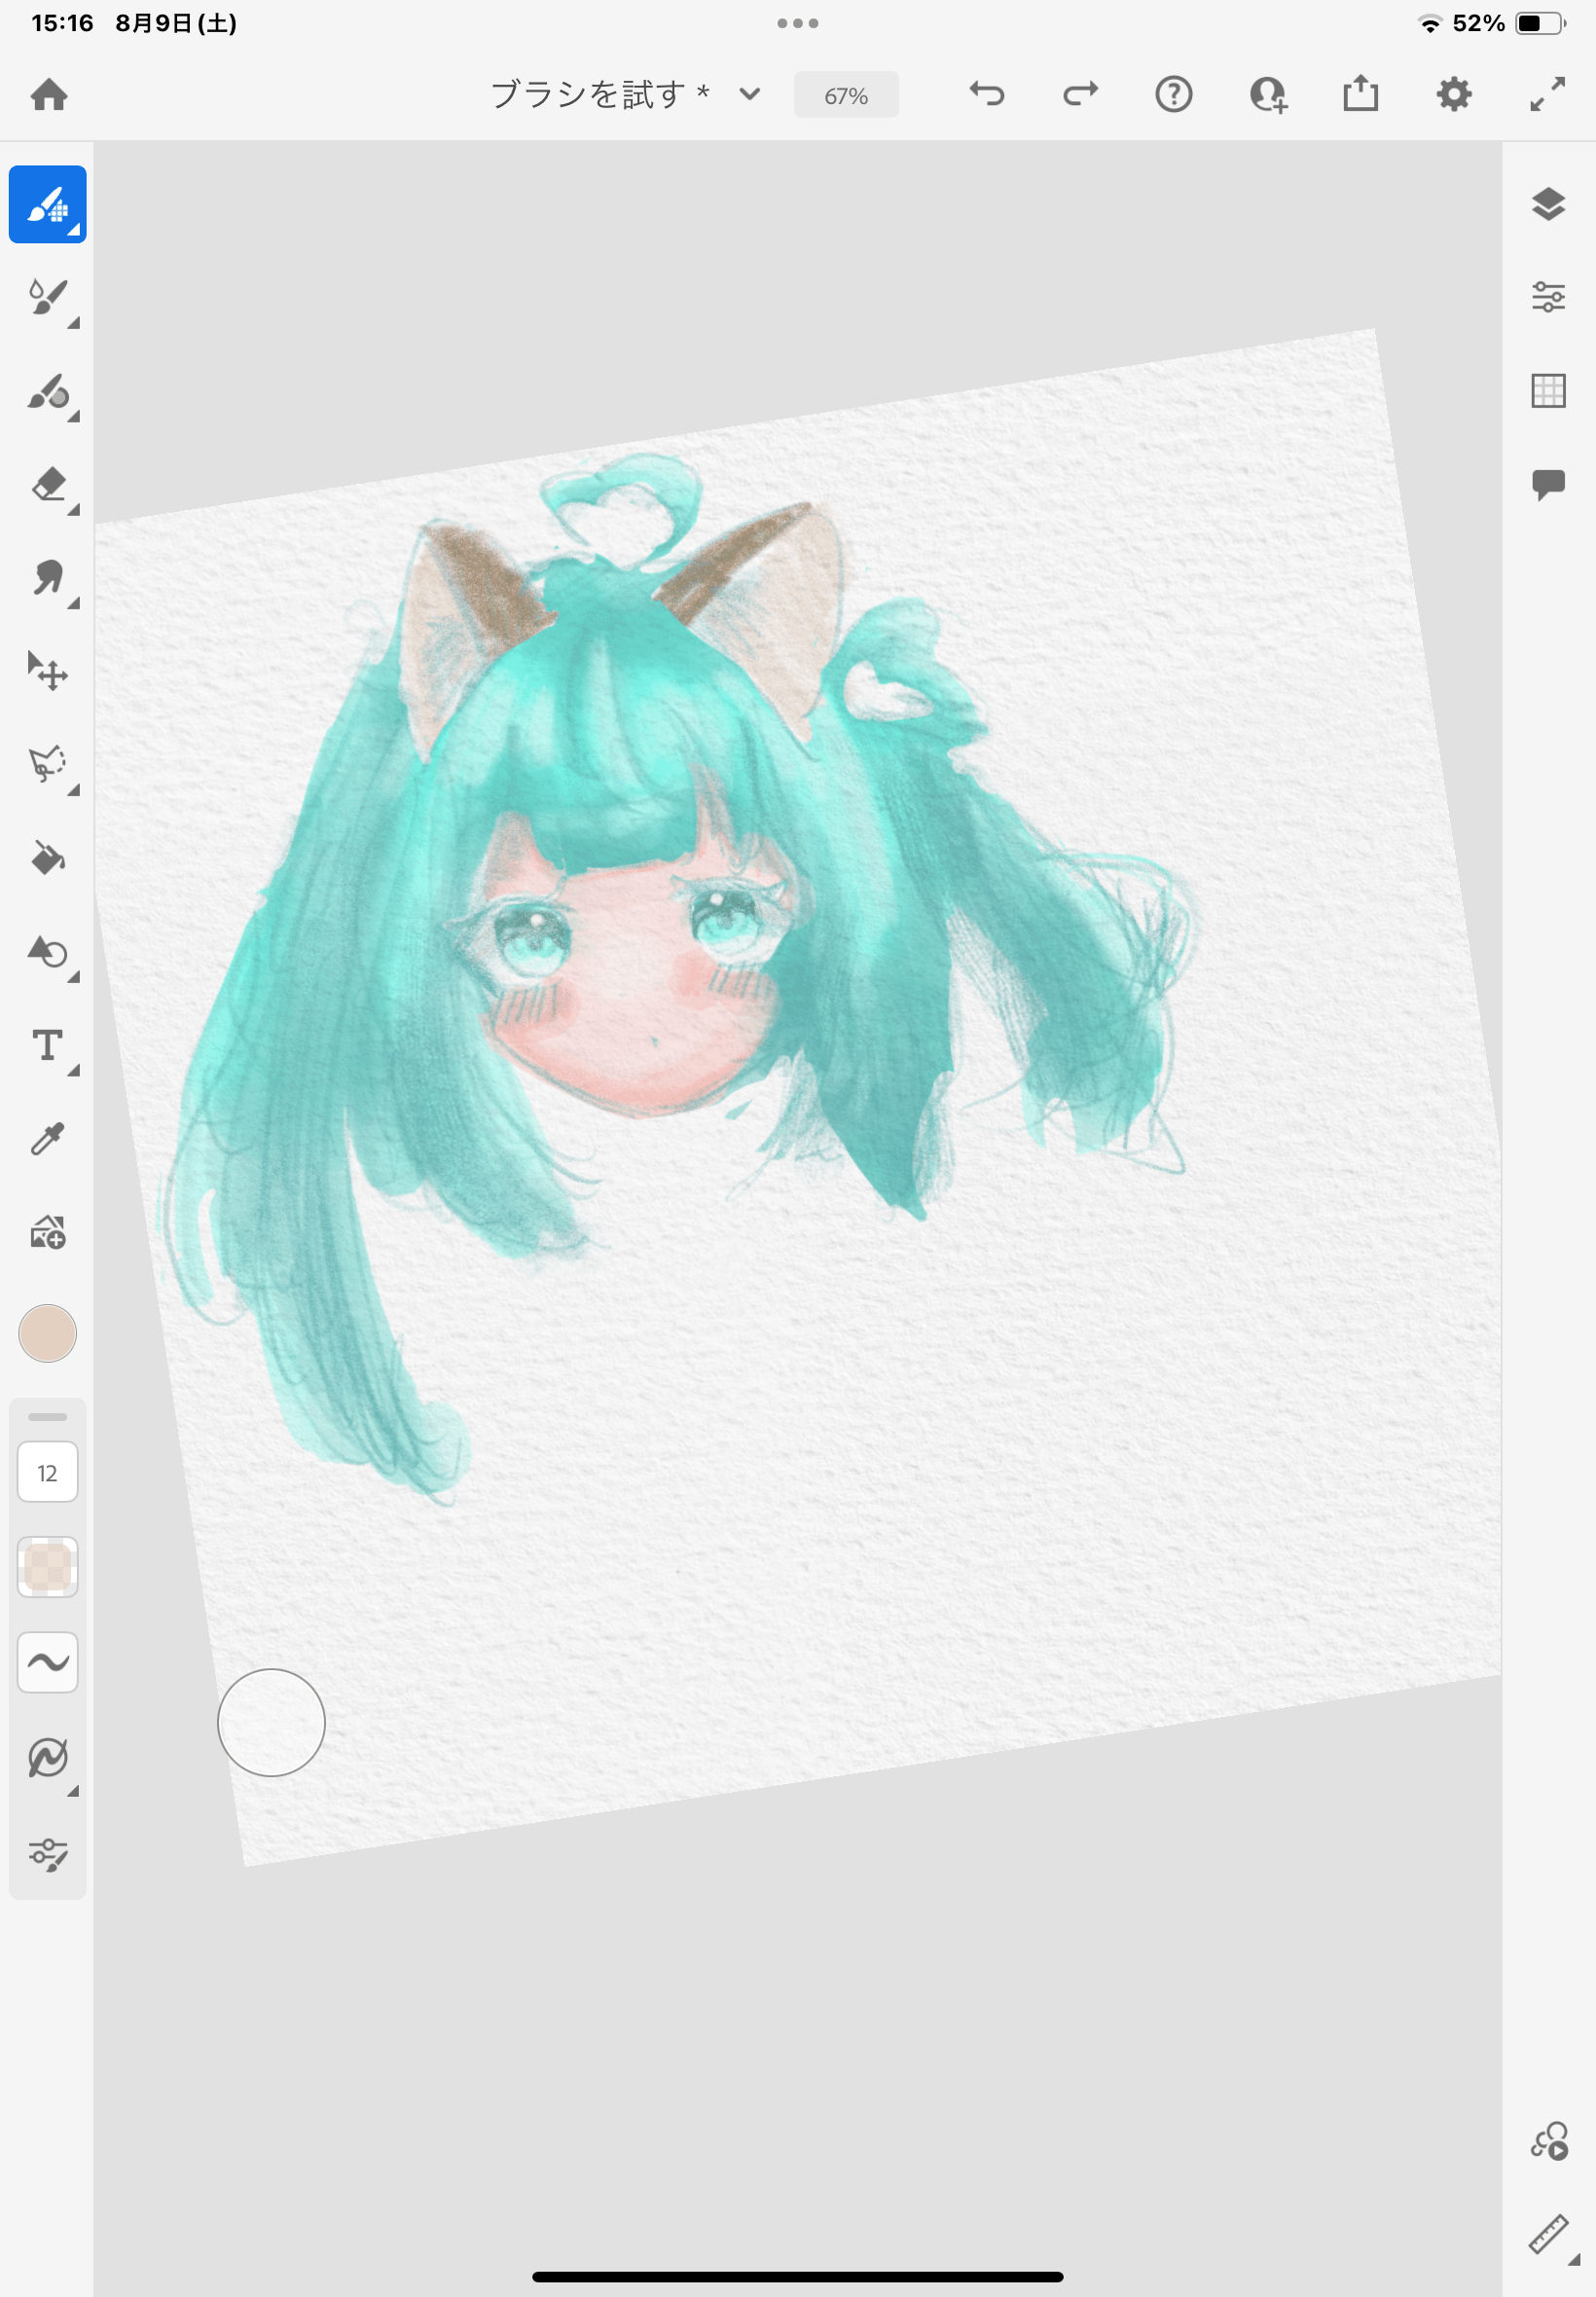Screen dimensions: 1596x2297
Task: Open the timelapse recording options
Action: [x=1549, y=2141]
